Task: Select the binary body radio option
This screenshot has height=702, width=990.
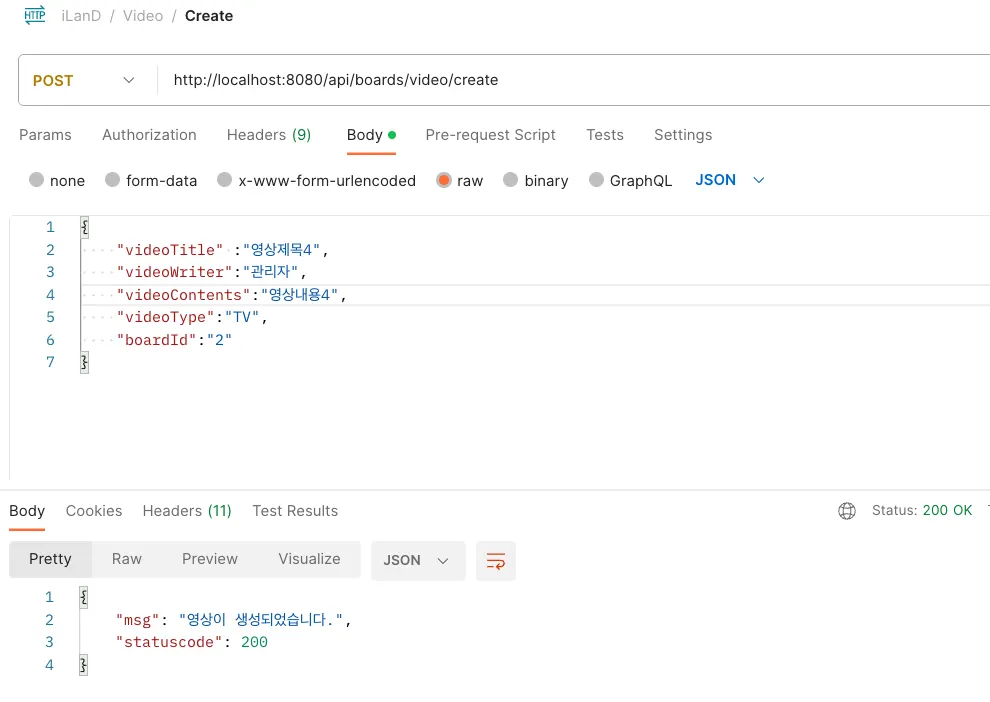Action: pyautogui.click(x=511, y=180)
